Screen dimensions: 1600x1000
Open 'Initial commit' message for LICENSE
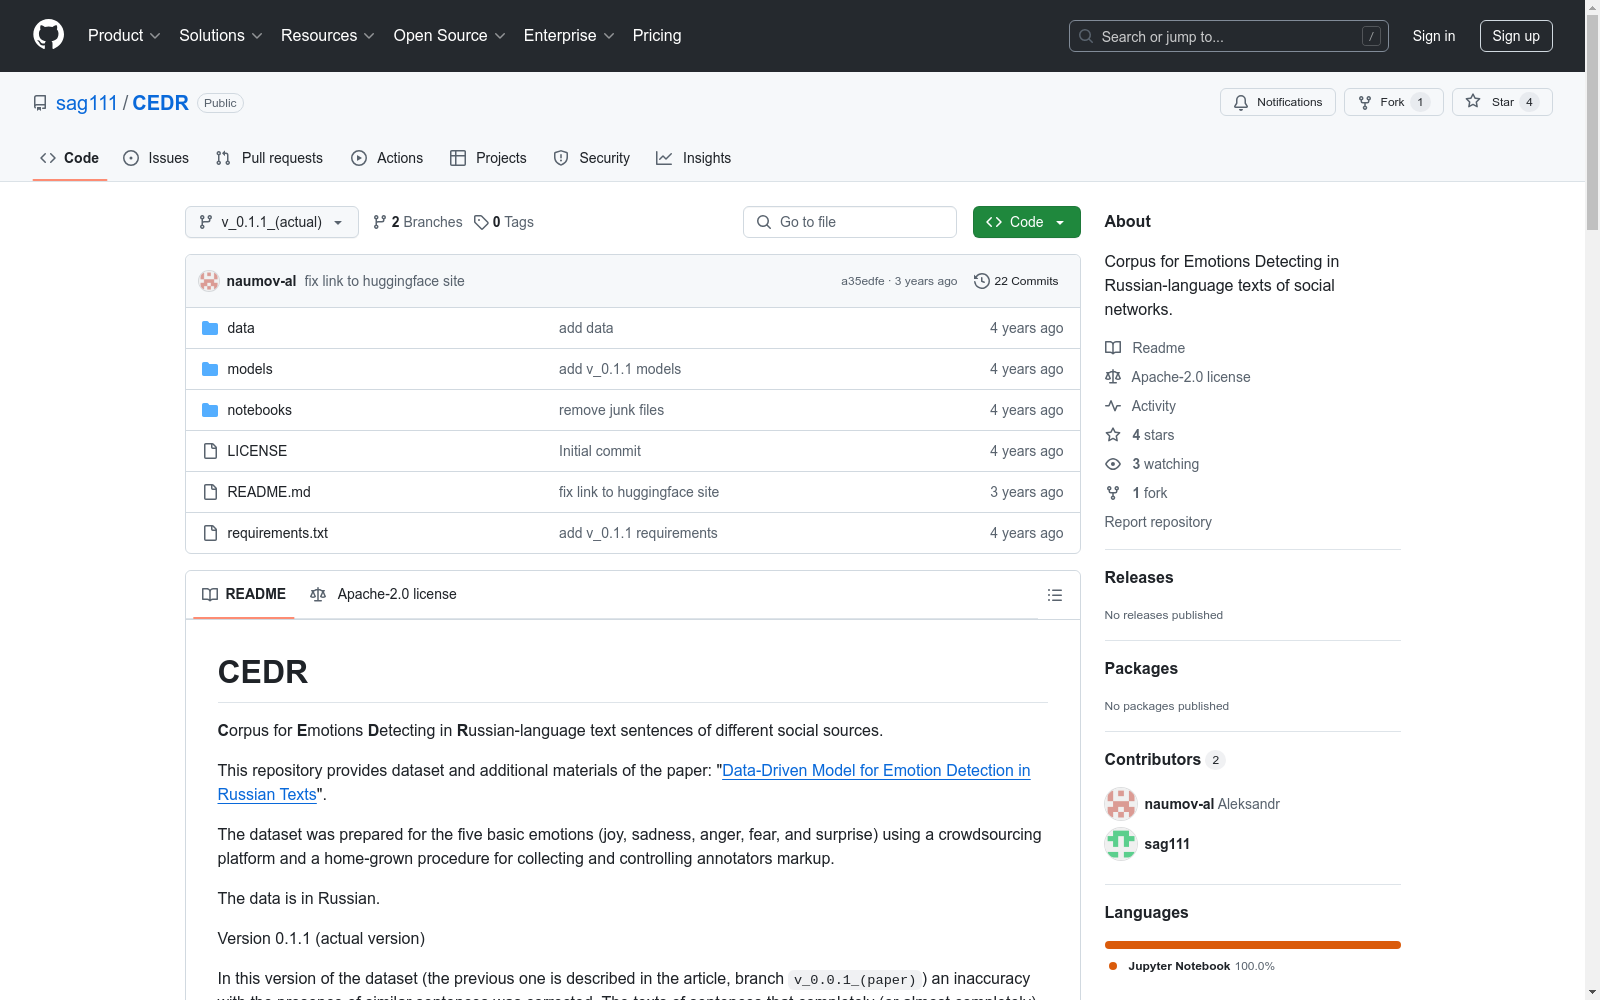(x=600, y=451)
